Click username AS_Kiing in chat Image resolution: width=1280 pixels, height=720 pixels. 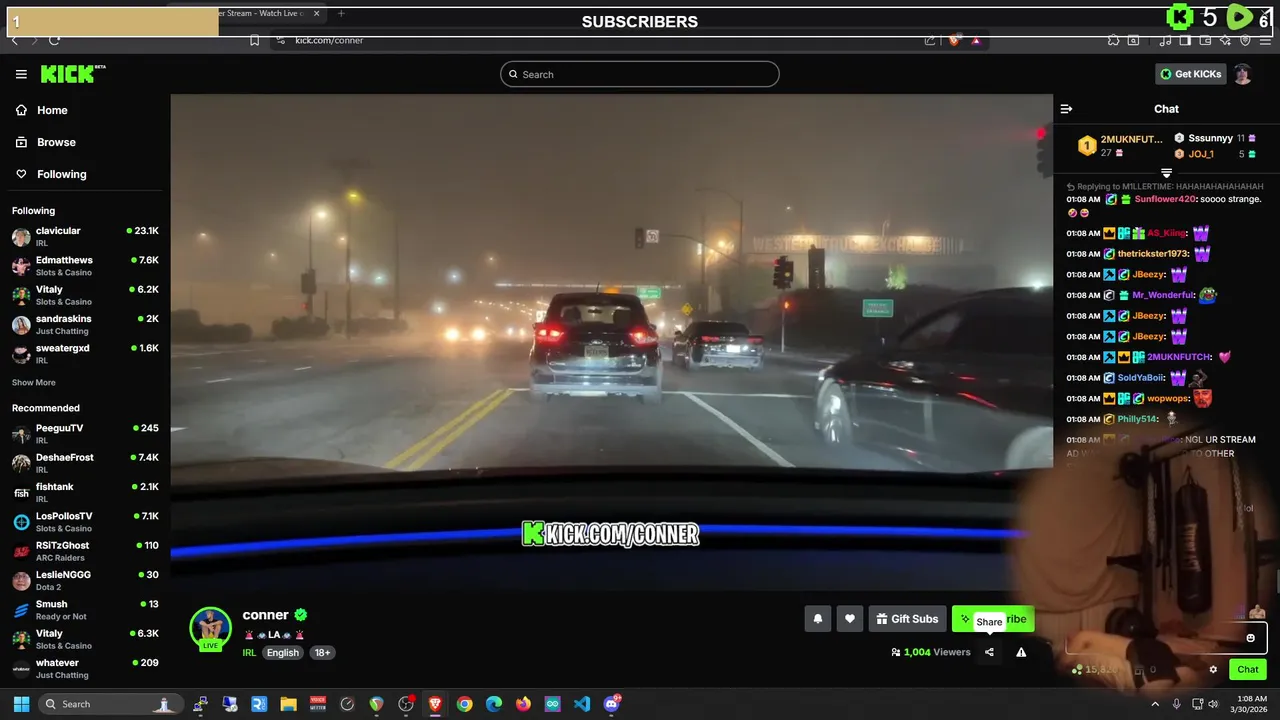1166,233
